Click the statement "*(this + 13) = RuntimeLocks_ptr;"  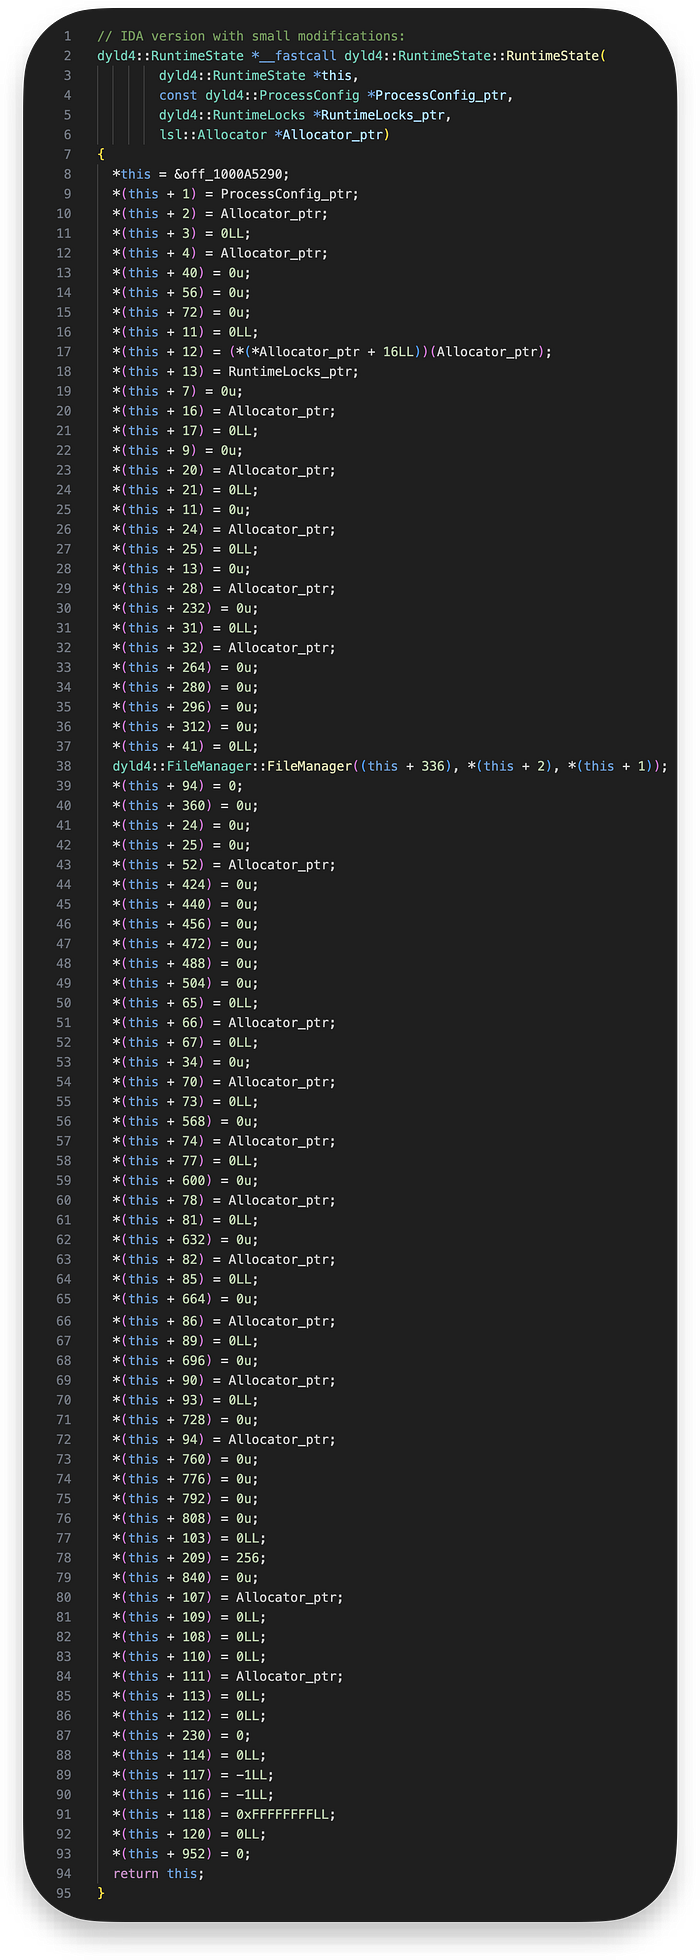(235, 372)
